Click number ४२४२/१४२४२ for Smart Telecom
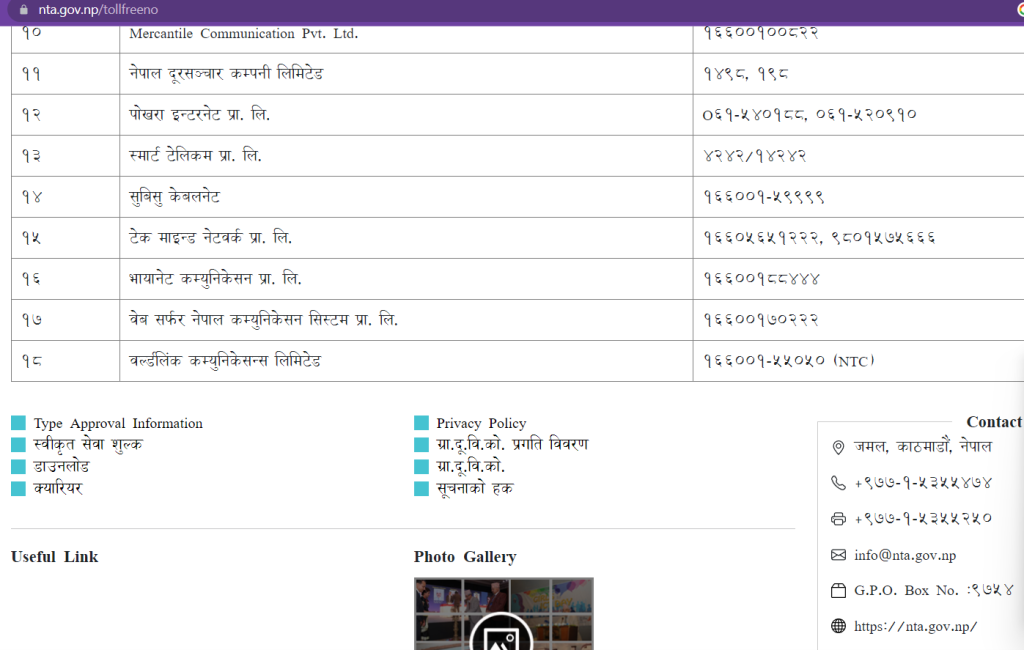1024x650 pixels. pyautogui.click(x=754, y=156)
